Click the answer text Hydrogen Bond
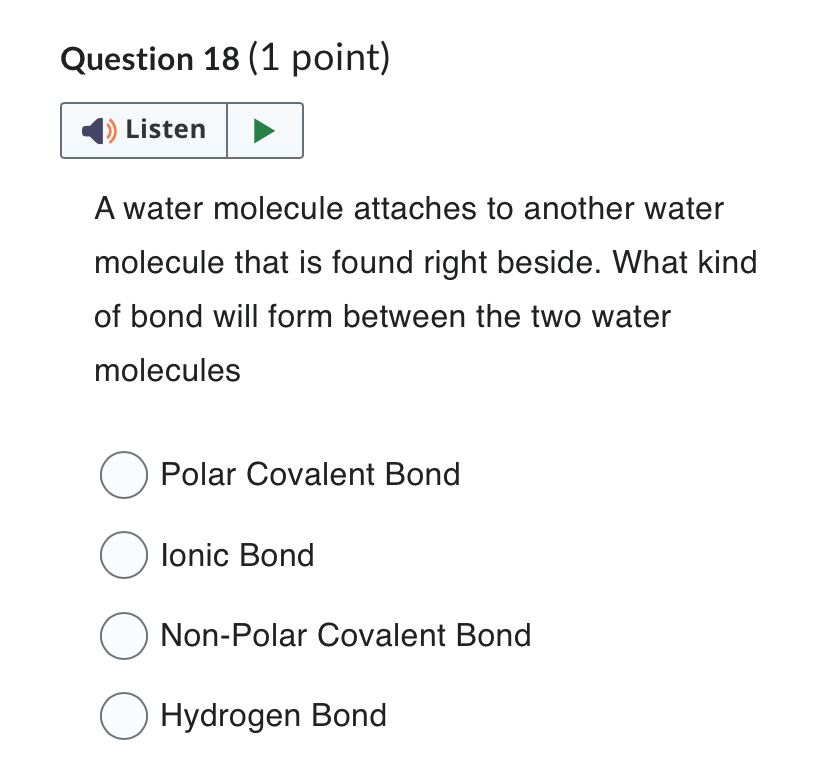815x783 pixels. pos(275,716)
